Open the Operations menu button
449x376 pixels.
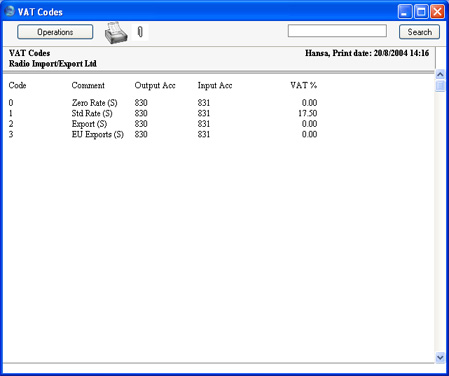pyautogui.click(x=55, y=32)
